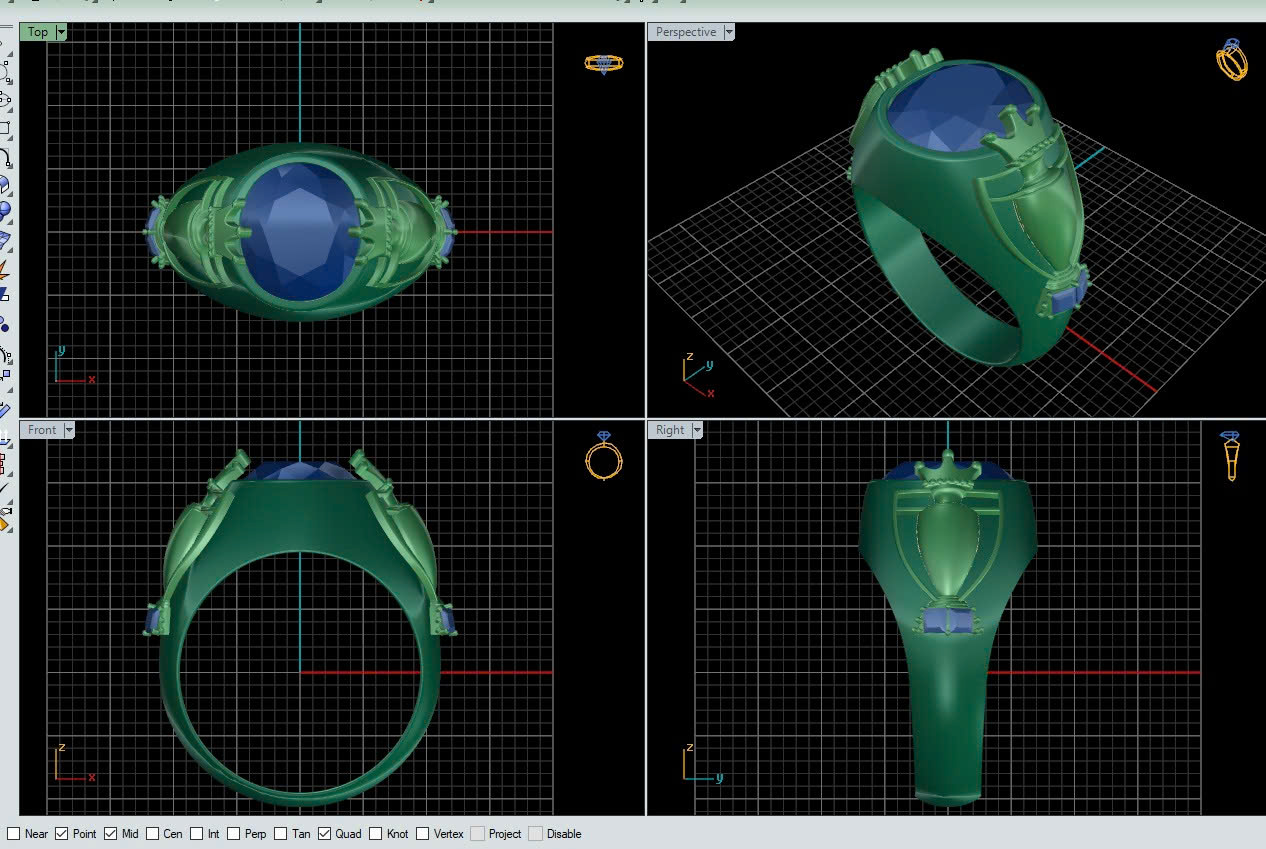
Task: Select the Sphere solid tool in left toolbar
Action: [4, 210]
